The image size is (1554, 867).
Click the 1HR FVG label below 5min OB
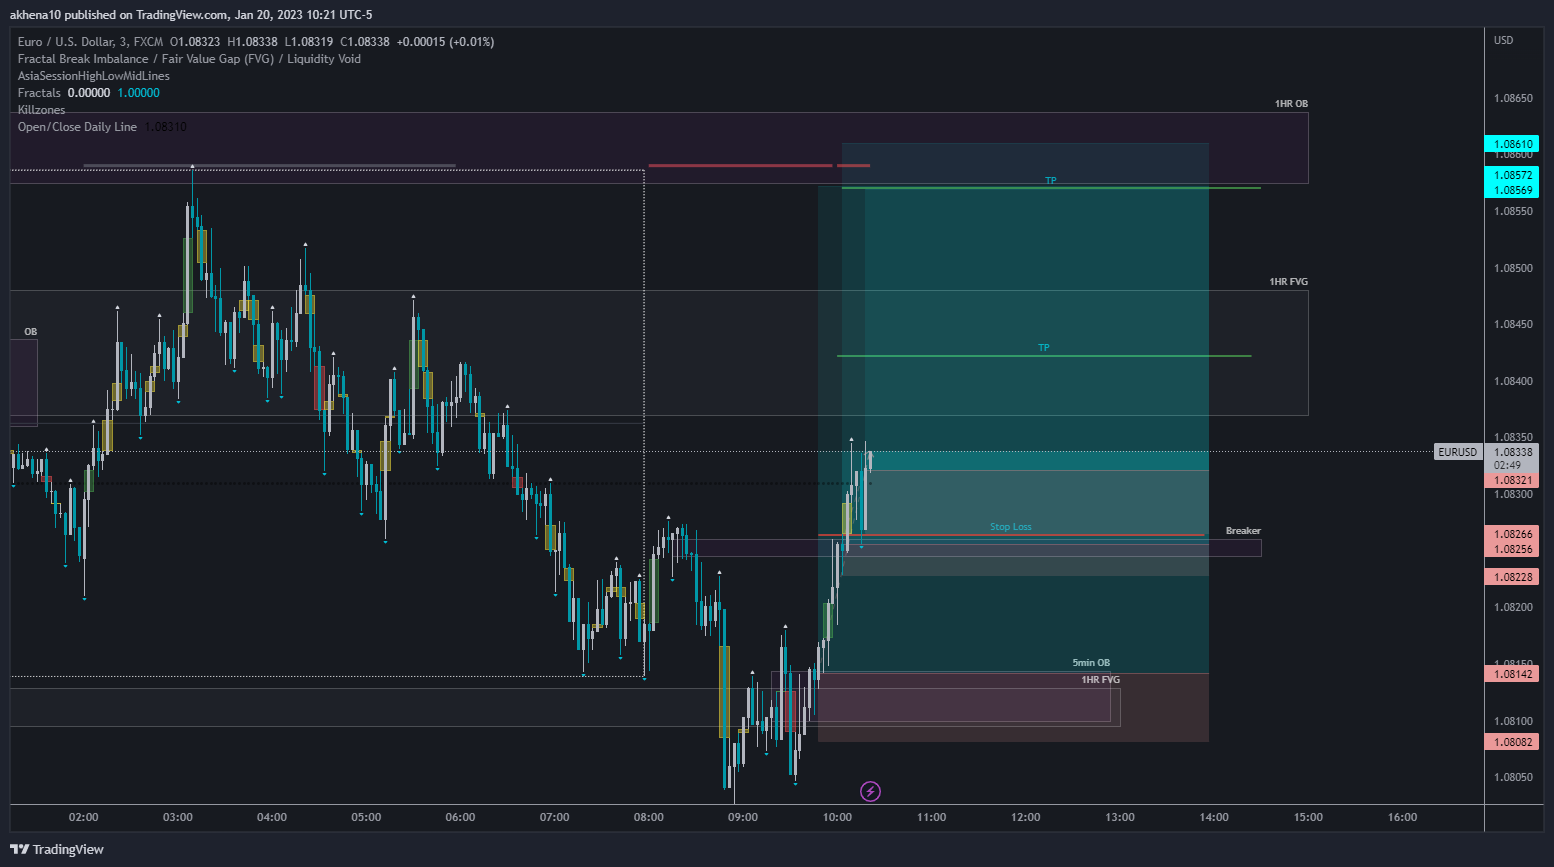[x=1100, y=680]
